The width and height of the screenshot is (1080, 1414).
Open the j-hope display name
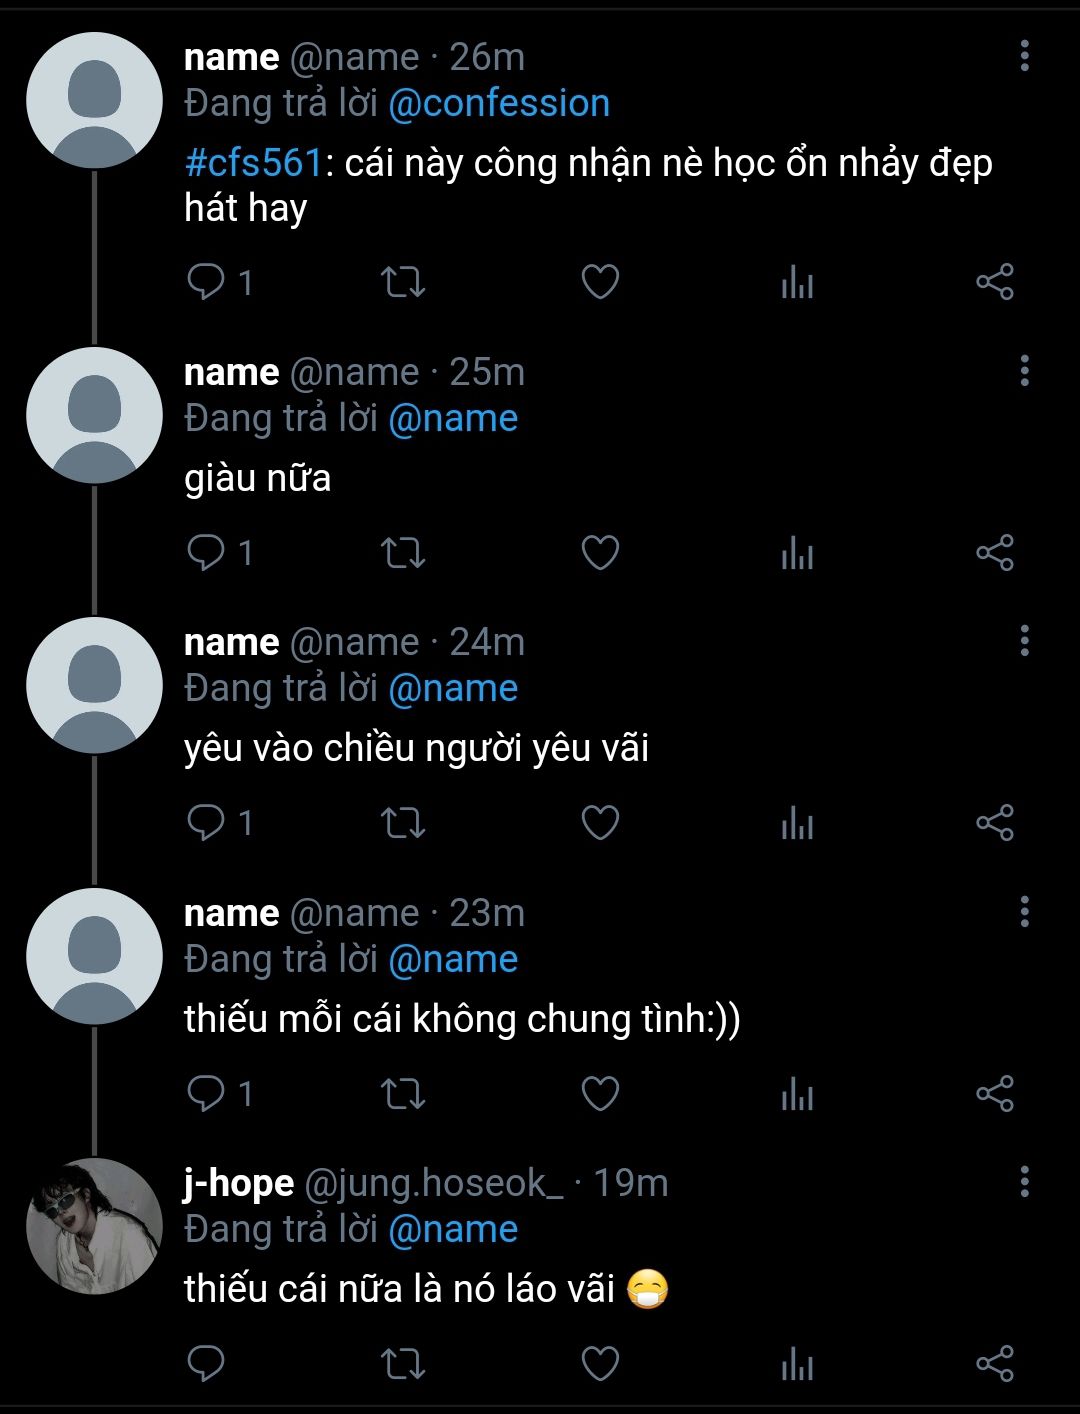click(238, 1183)
